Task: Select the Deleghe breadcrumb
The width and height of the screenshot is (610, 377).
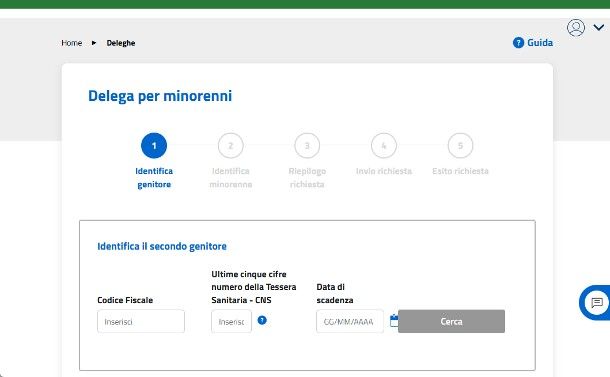Action: coord(121,43)
